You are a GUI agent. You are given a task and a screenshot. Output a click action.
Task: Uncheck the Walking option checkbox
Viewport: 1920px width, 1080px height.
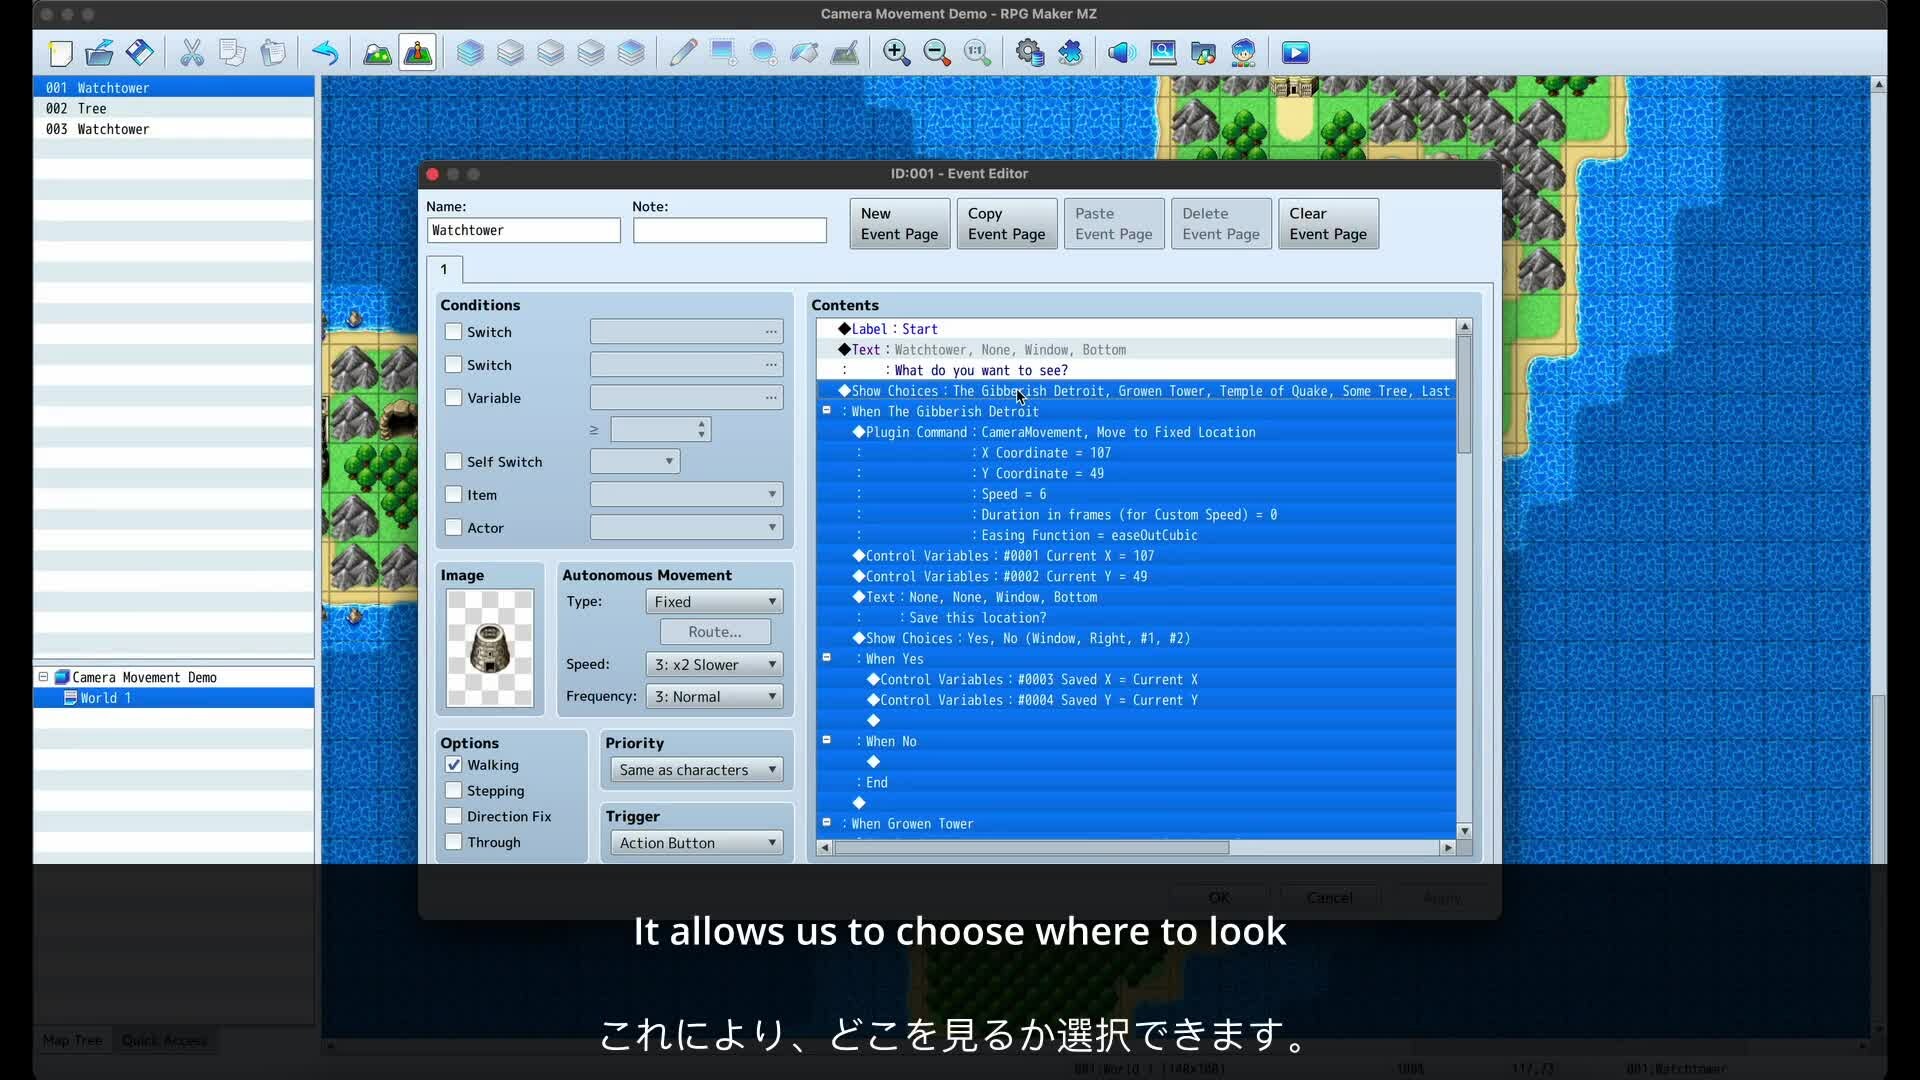(453, 765)
